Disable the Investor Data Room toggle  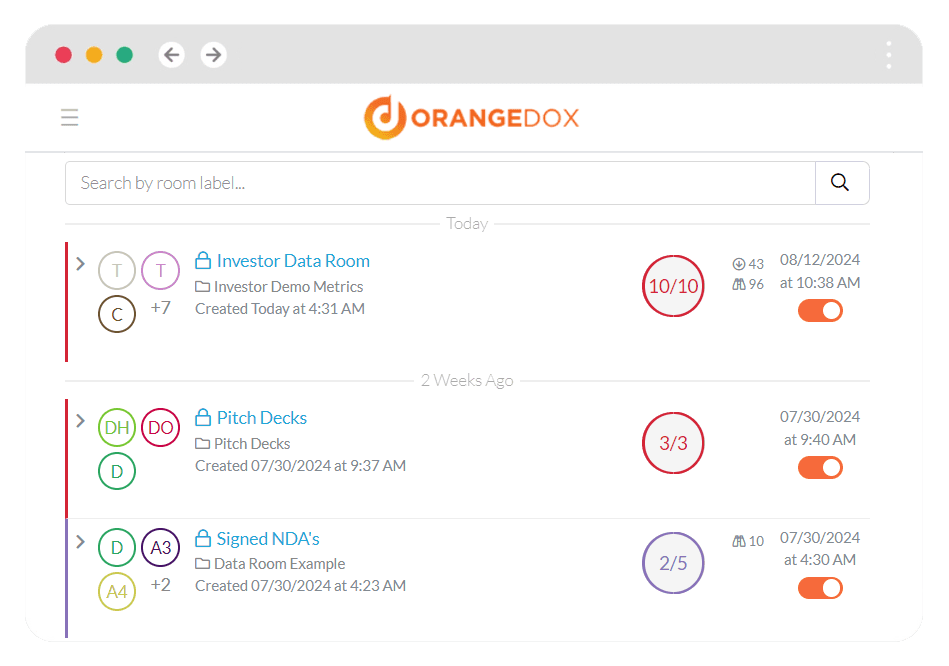tap(820, 311)
